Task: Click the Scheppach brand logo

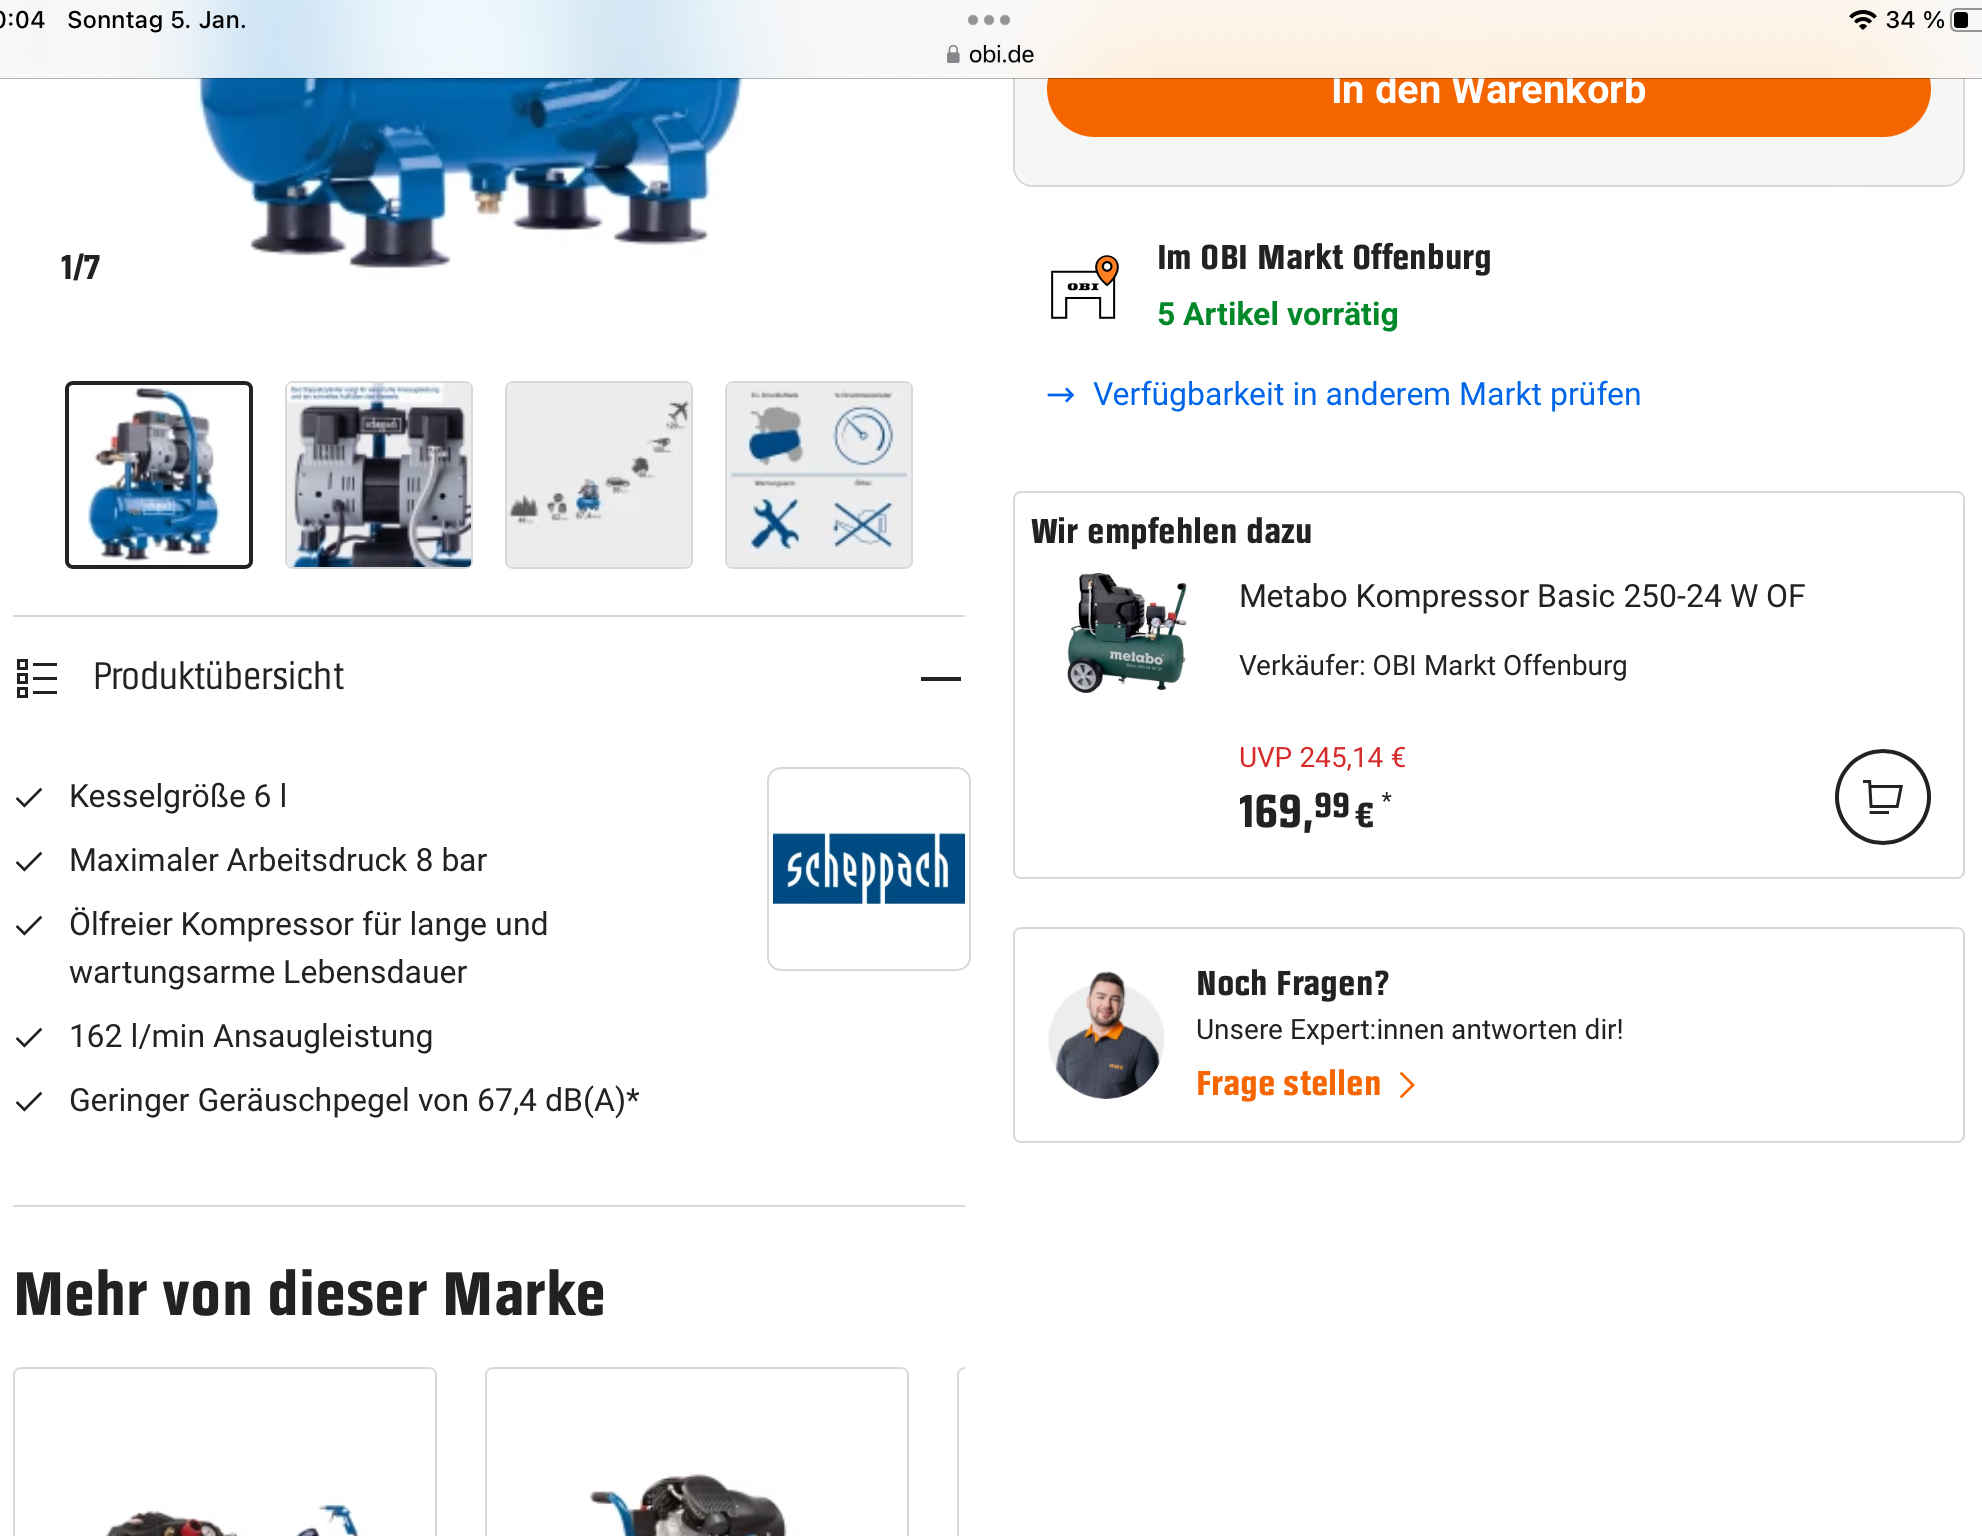Action: click(x=868, y=868)
